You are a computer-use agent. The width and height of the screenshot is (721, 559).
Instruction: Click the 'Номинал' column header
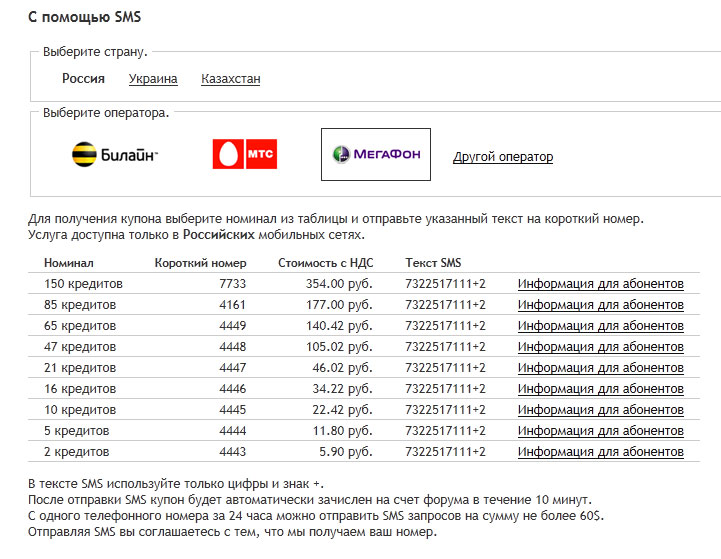tap(69, 263)
